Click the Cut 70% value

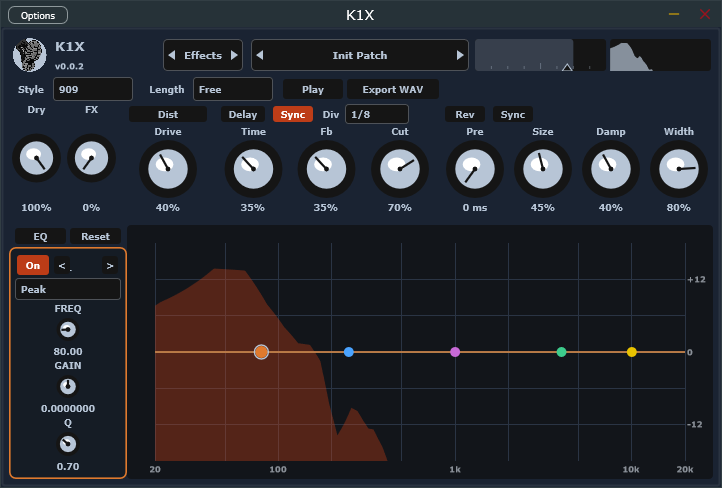pyautogui.click(x=400, y=208)
